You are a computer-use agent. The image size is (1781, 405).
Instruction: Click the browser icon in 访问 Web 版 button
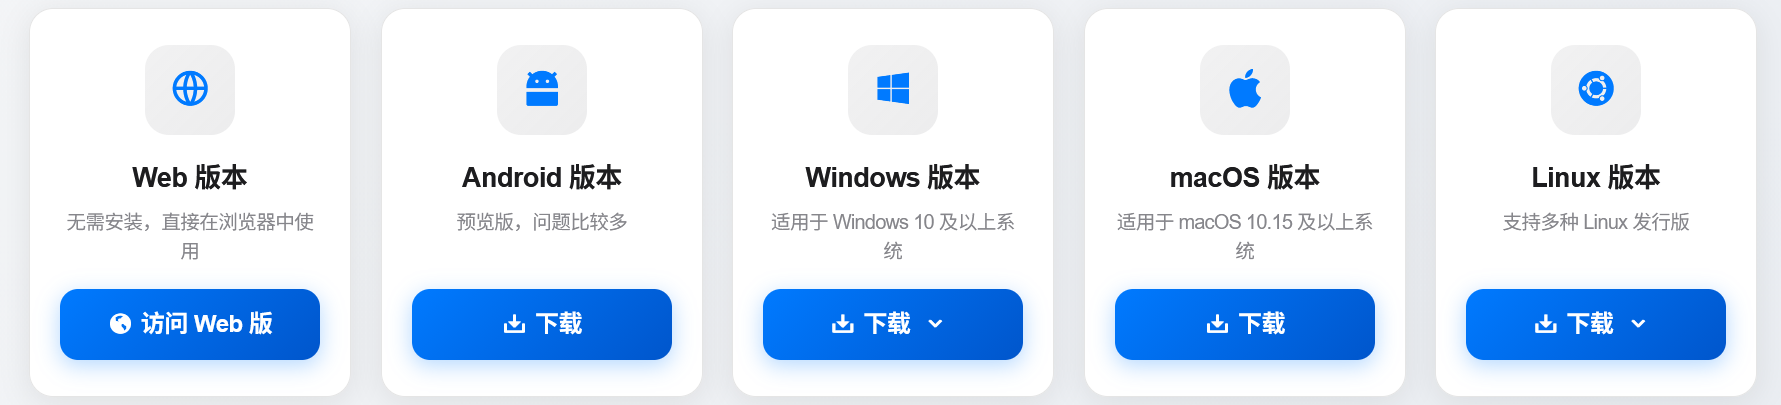[x=120, y=324]
